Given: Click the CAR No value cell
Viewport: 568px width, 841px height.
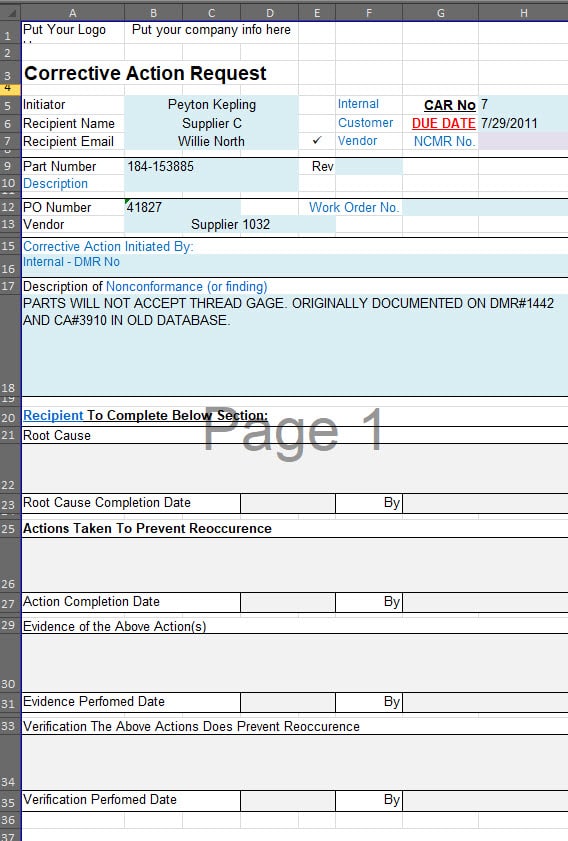Looking at the screenshot, I should tap(523, 104).
